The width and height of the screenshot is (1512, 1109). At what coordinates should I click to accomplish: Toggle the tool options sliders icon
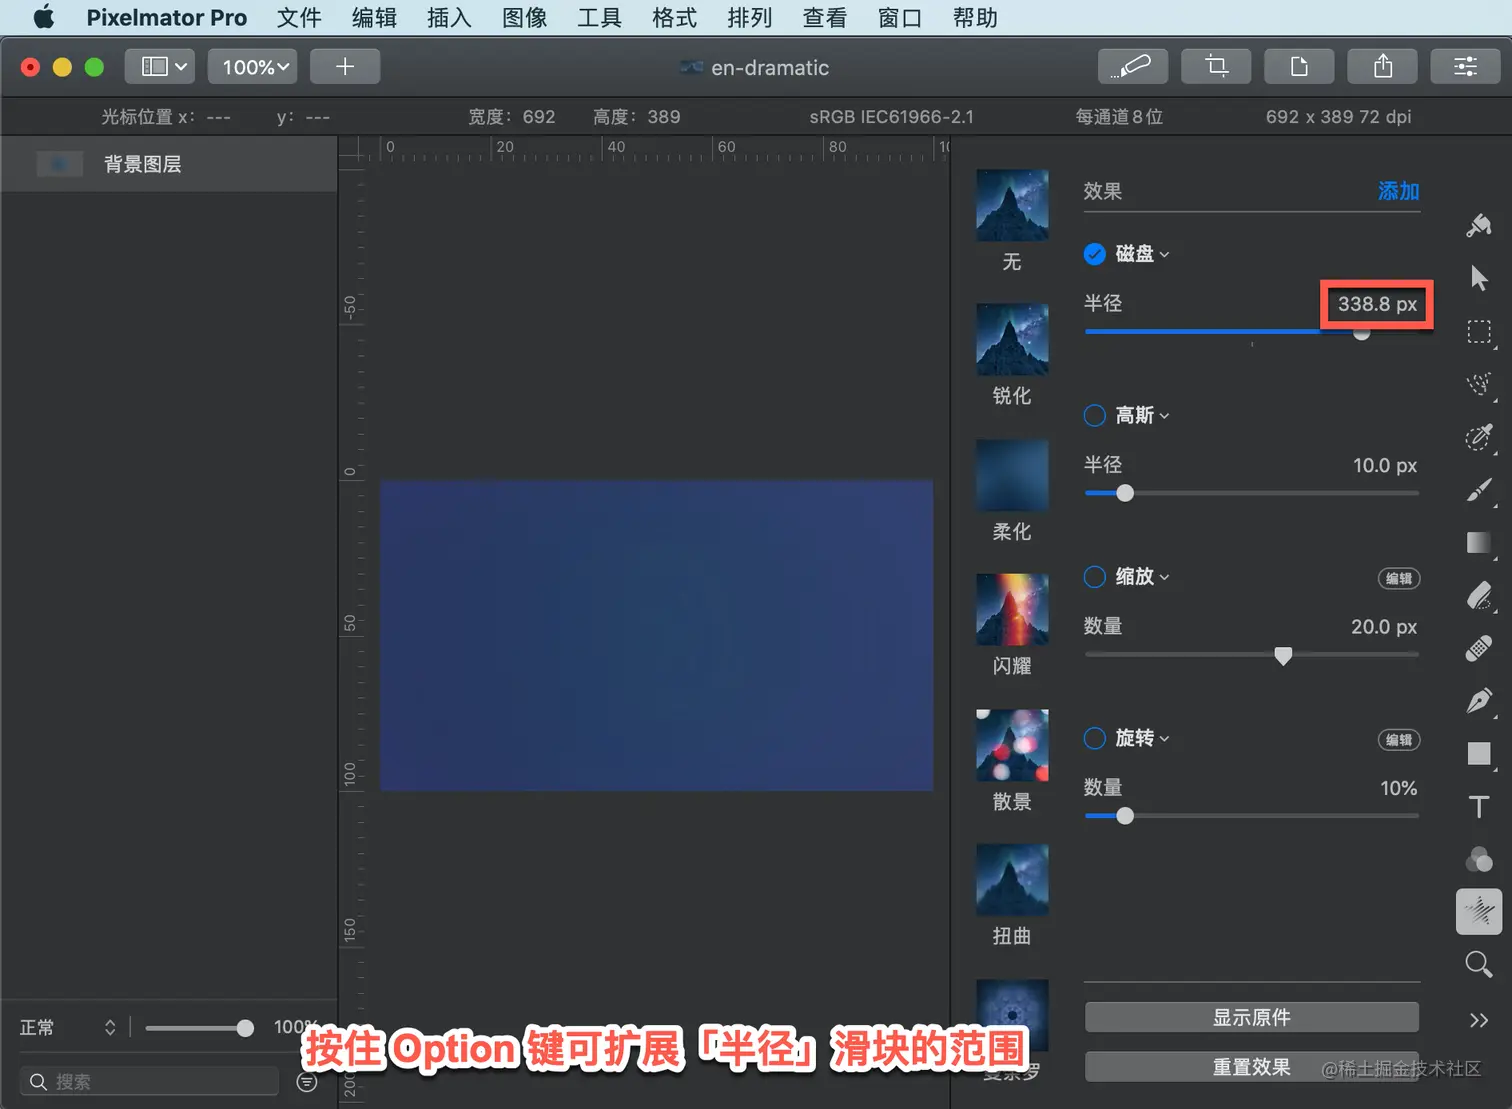point(1465,67)
